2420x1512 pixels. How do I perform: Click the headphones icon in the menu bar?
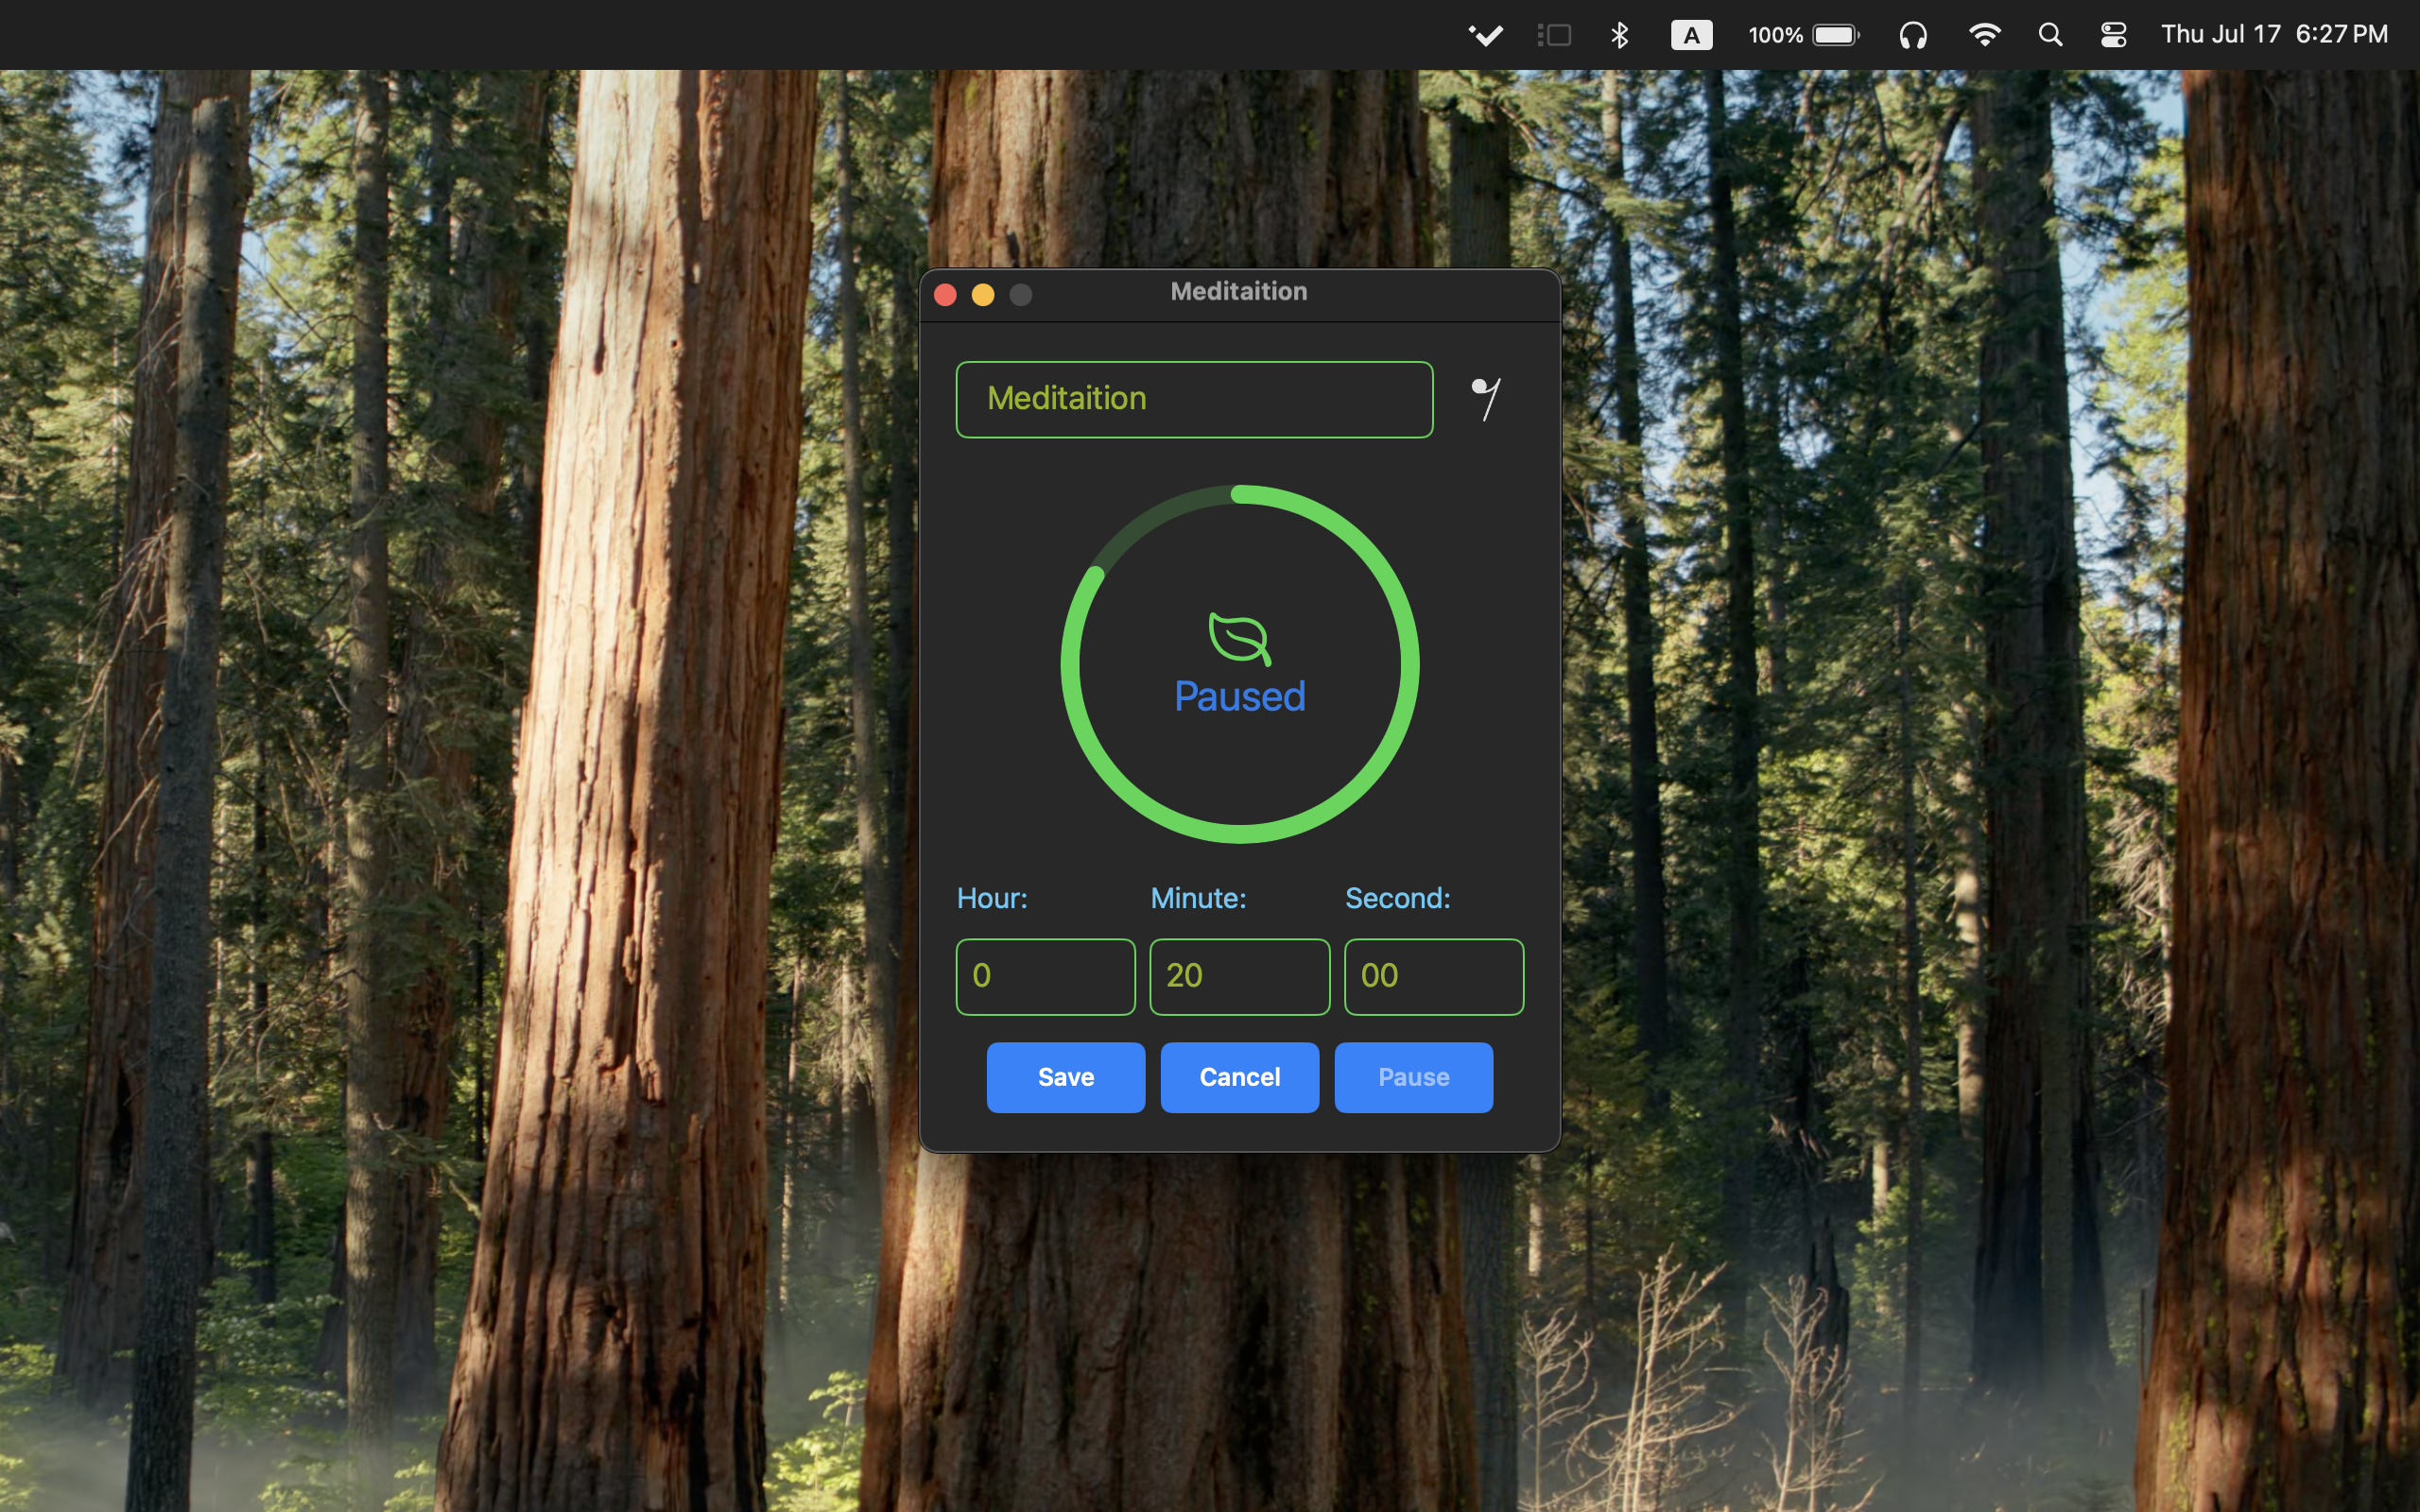point(1913,35)
